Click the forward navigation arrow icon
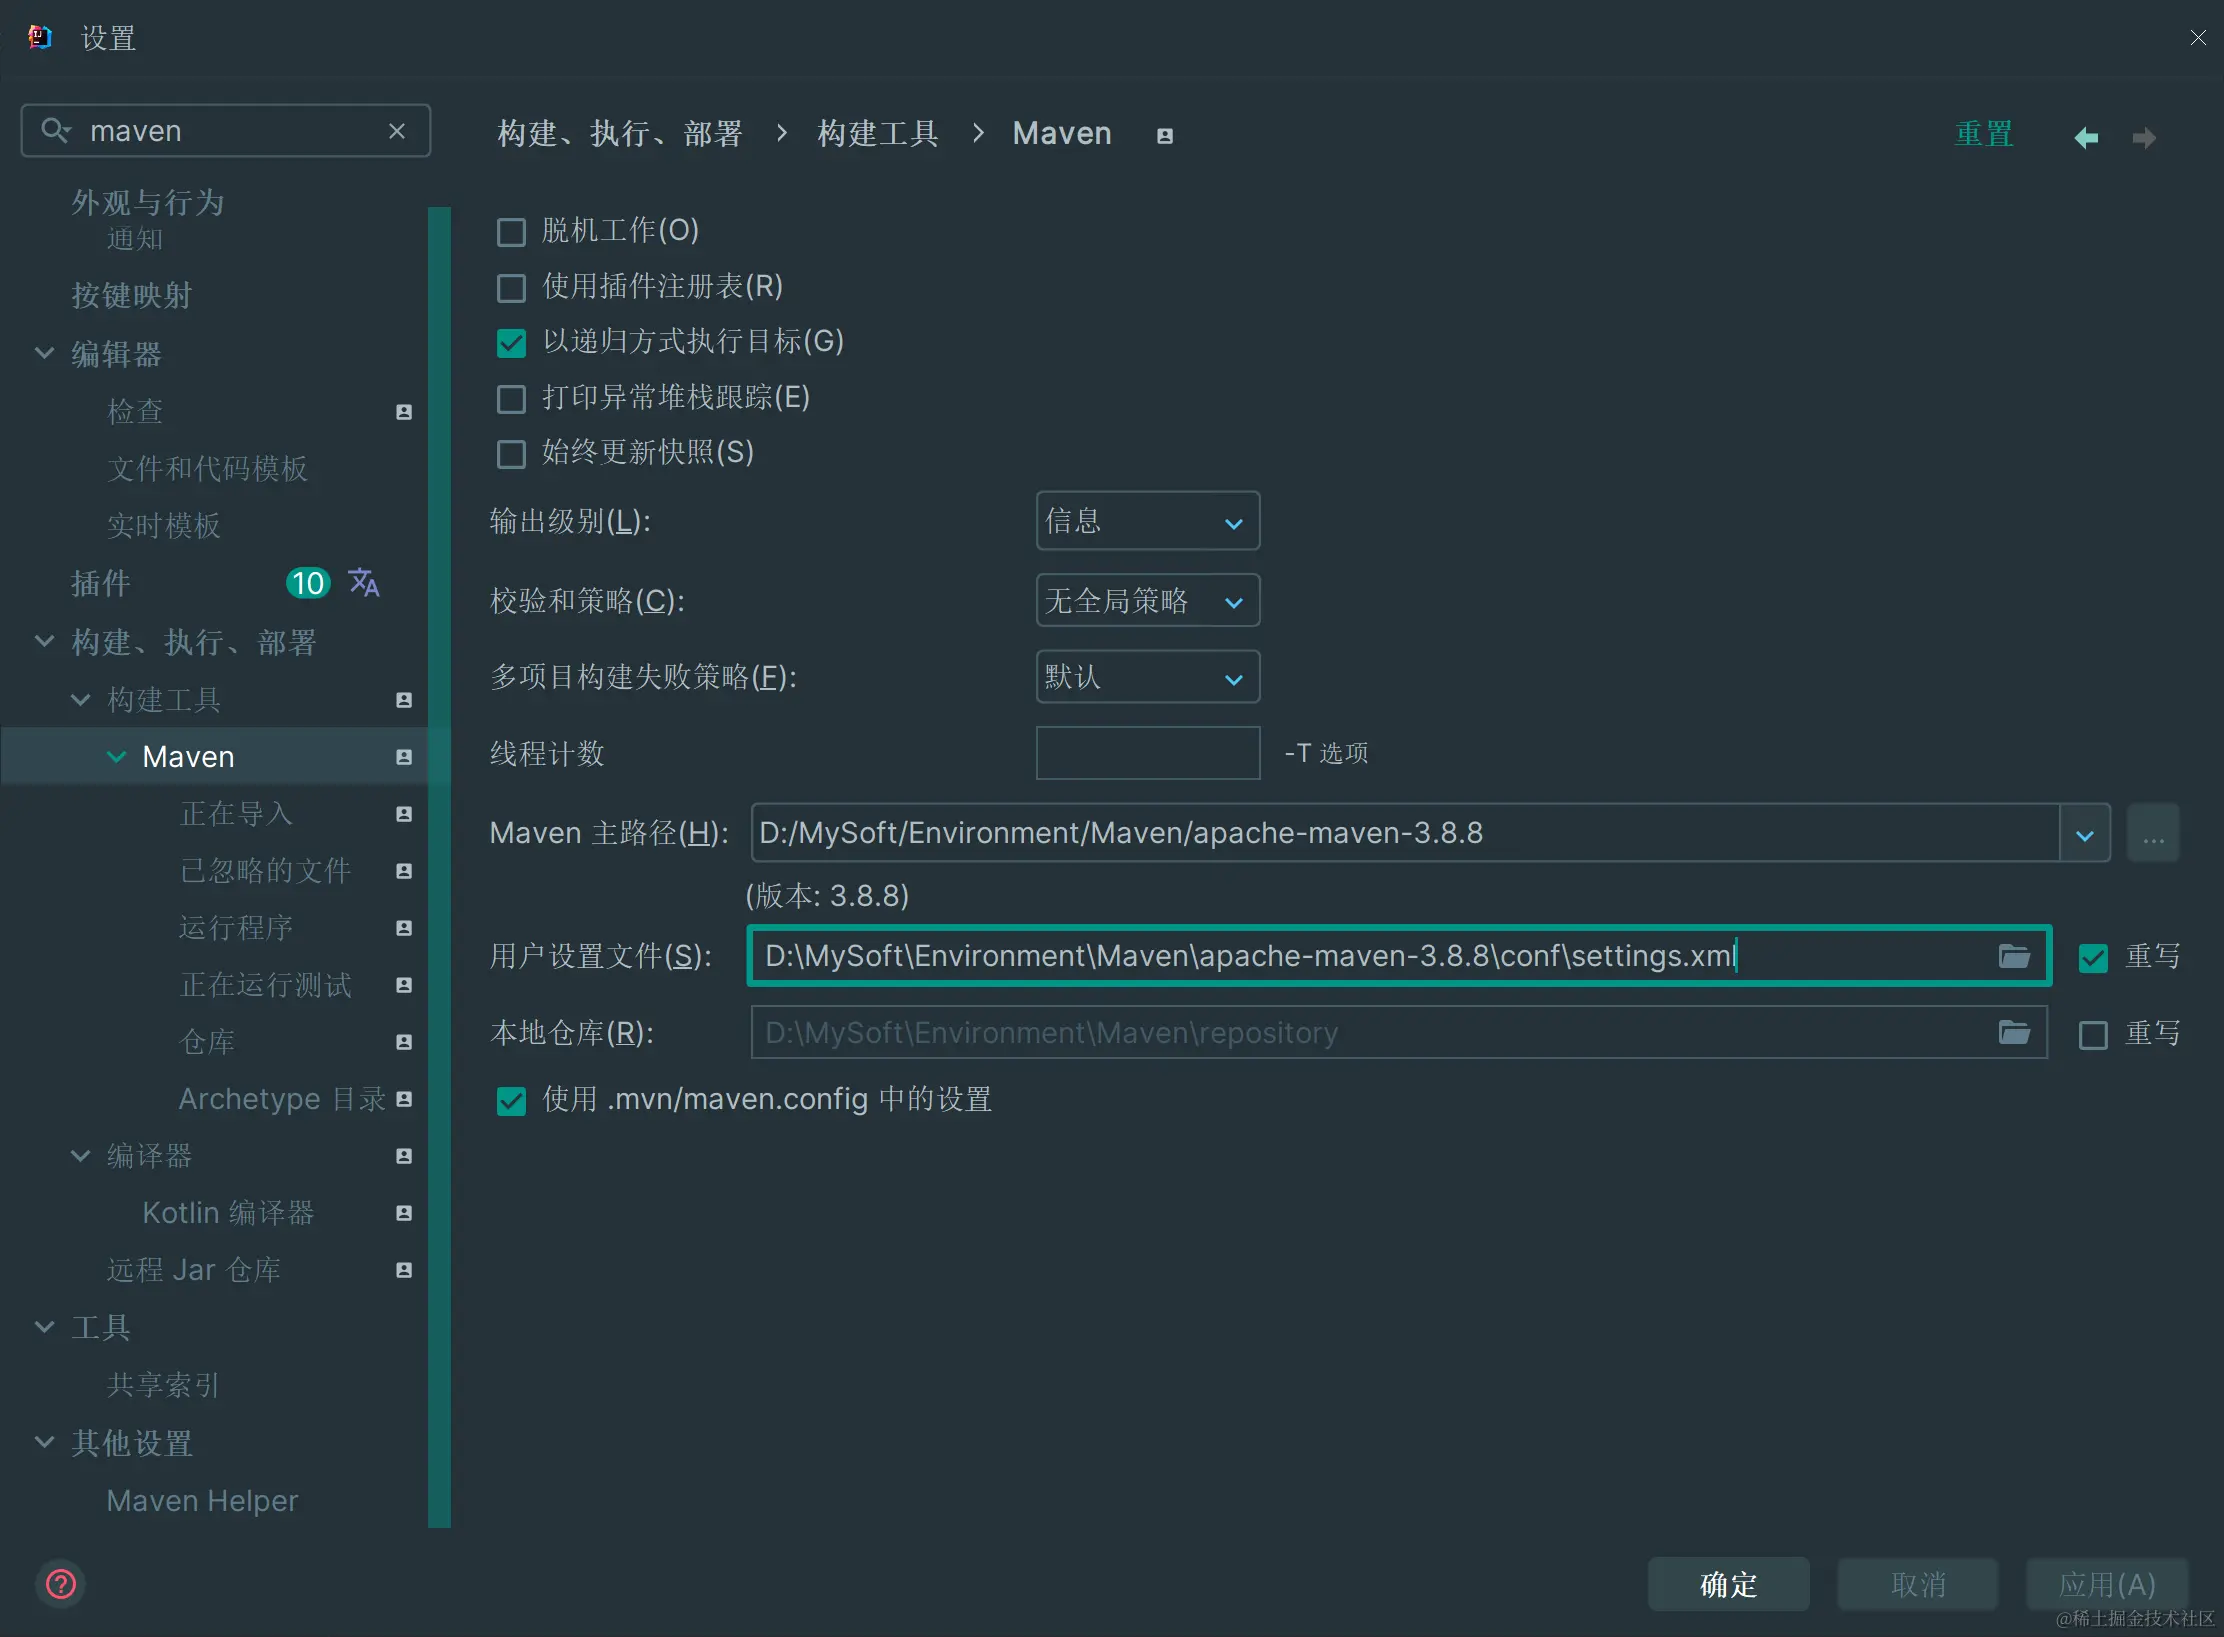 tap(2144, 137)
